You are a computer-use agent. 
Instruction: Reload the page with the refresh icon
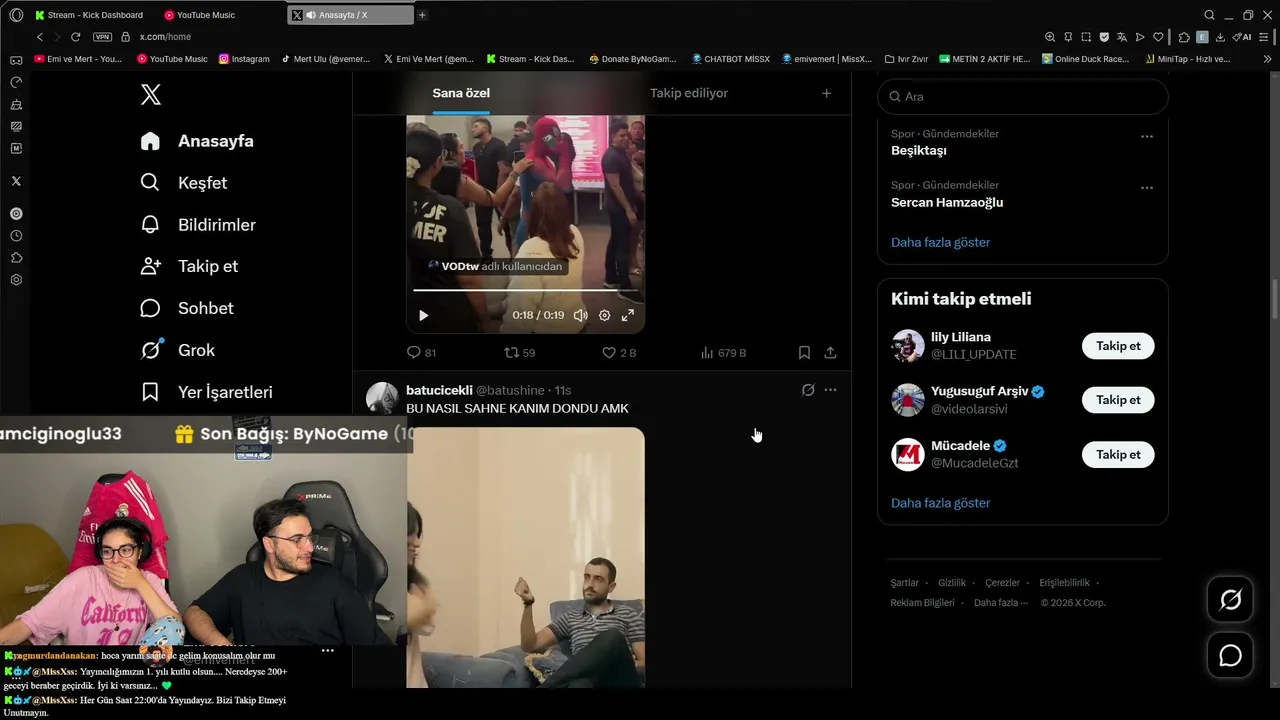[75, 37]
